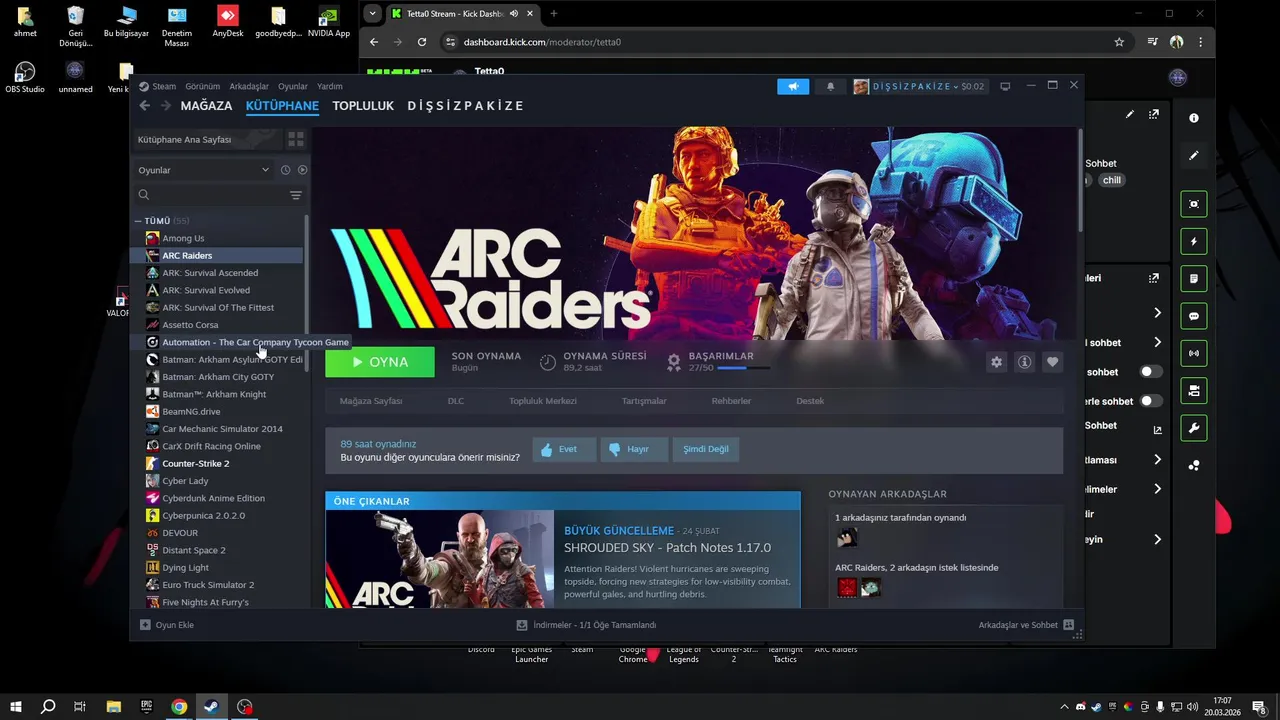Open the Arkadaşlar menu in Steam

pyautogui.click(x=249, y=86)
